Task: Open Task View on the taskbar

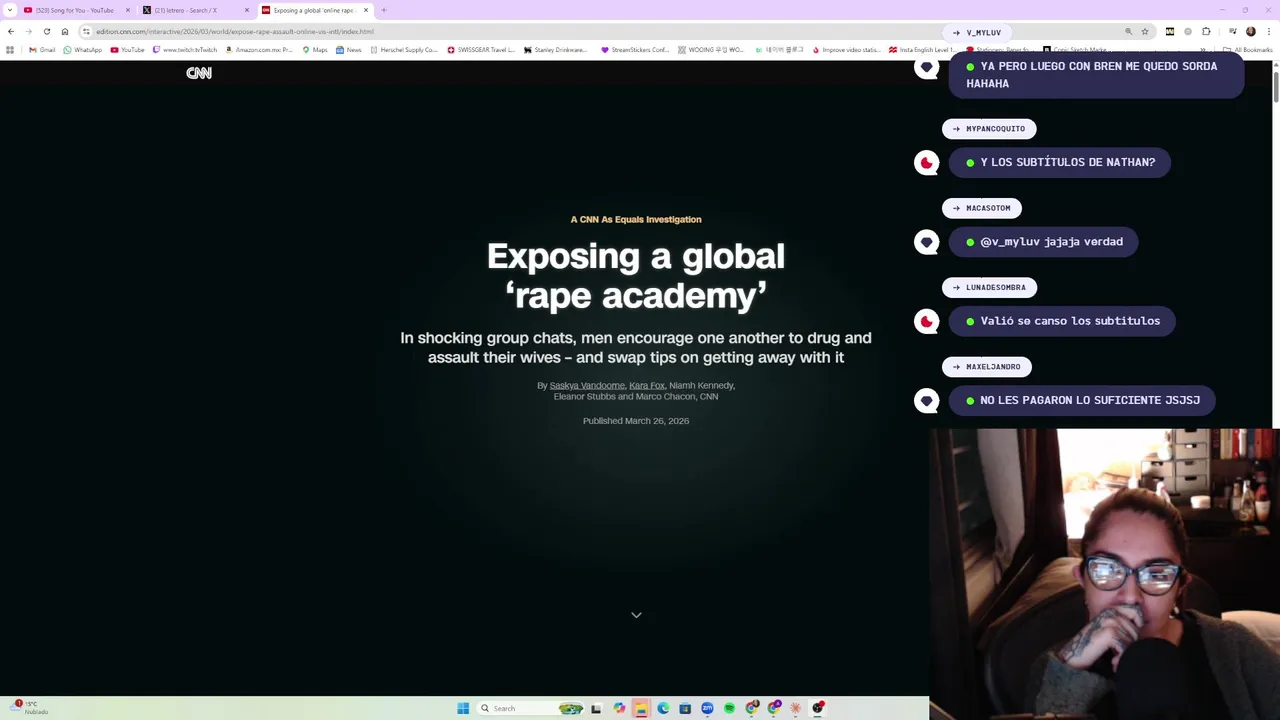Action: point(596,708)
